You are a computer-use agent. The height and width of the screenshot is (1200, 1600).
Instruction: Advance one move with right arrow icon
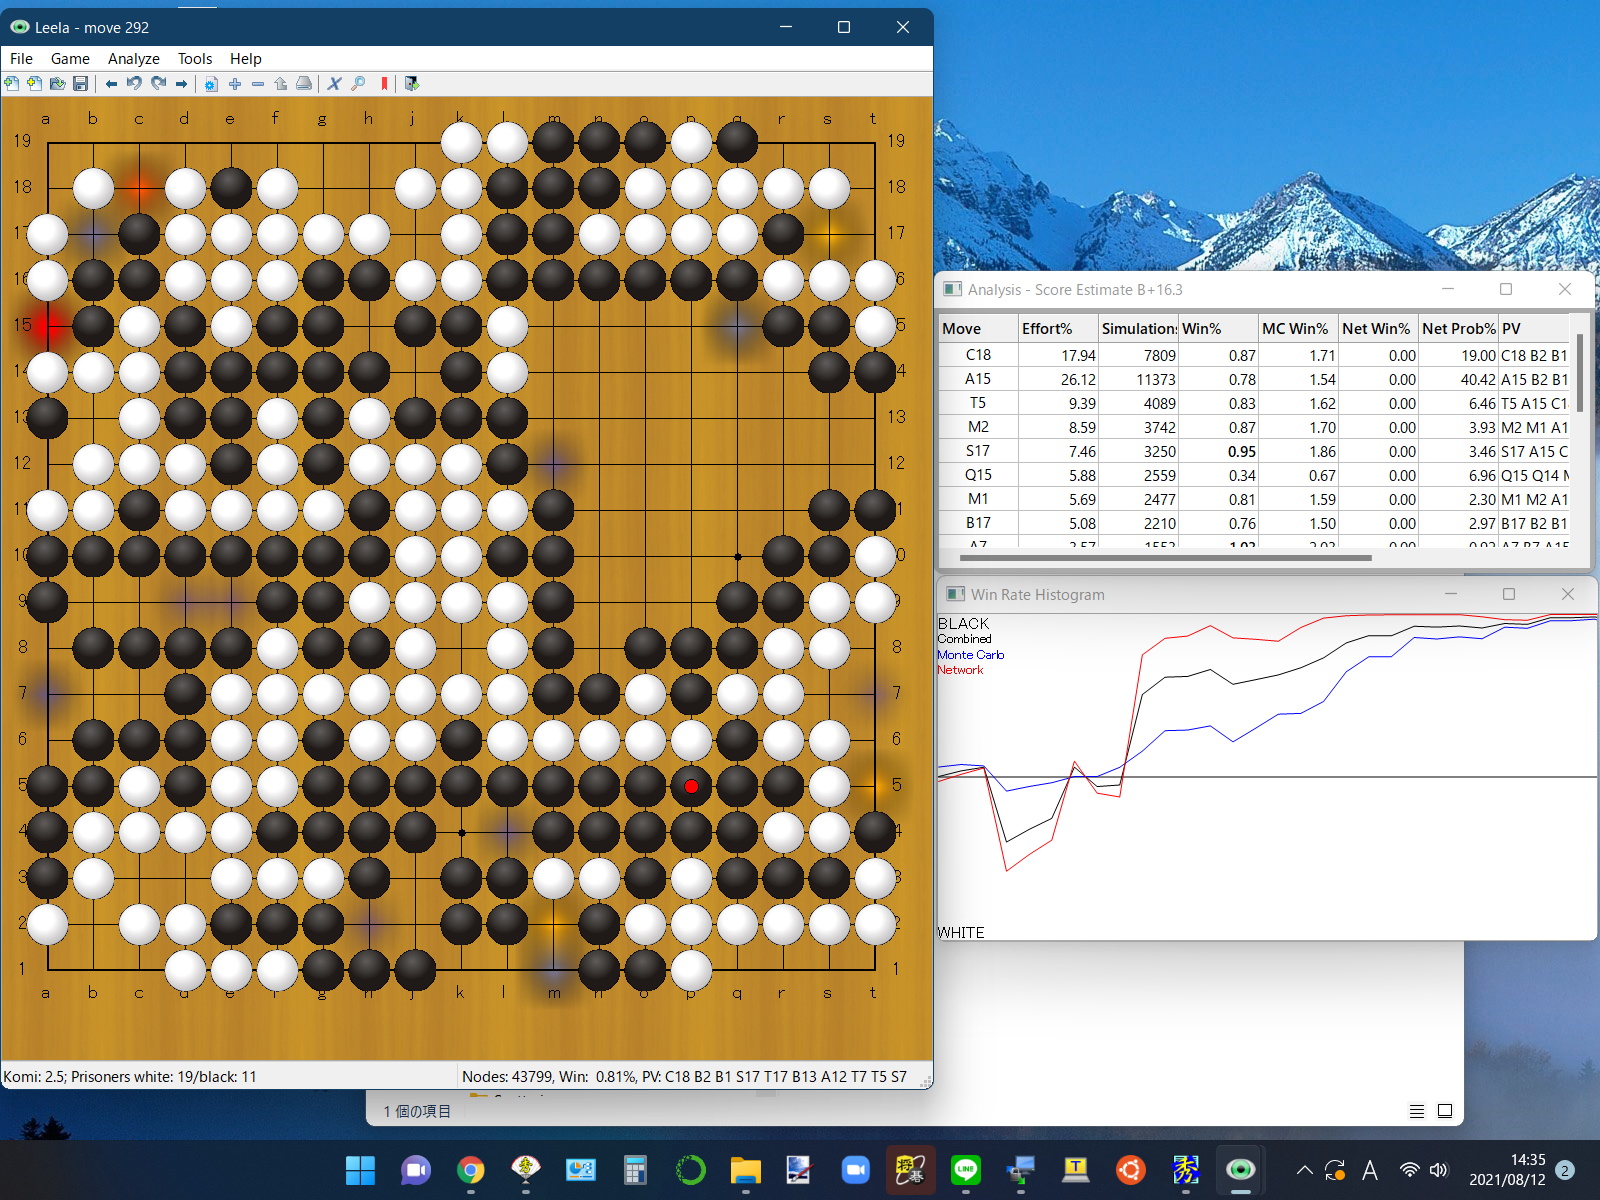pyautogui.click(x=181, y=84)
